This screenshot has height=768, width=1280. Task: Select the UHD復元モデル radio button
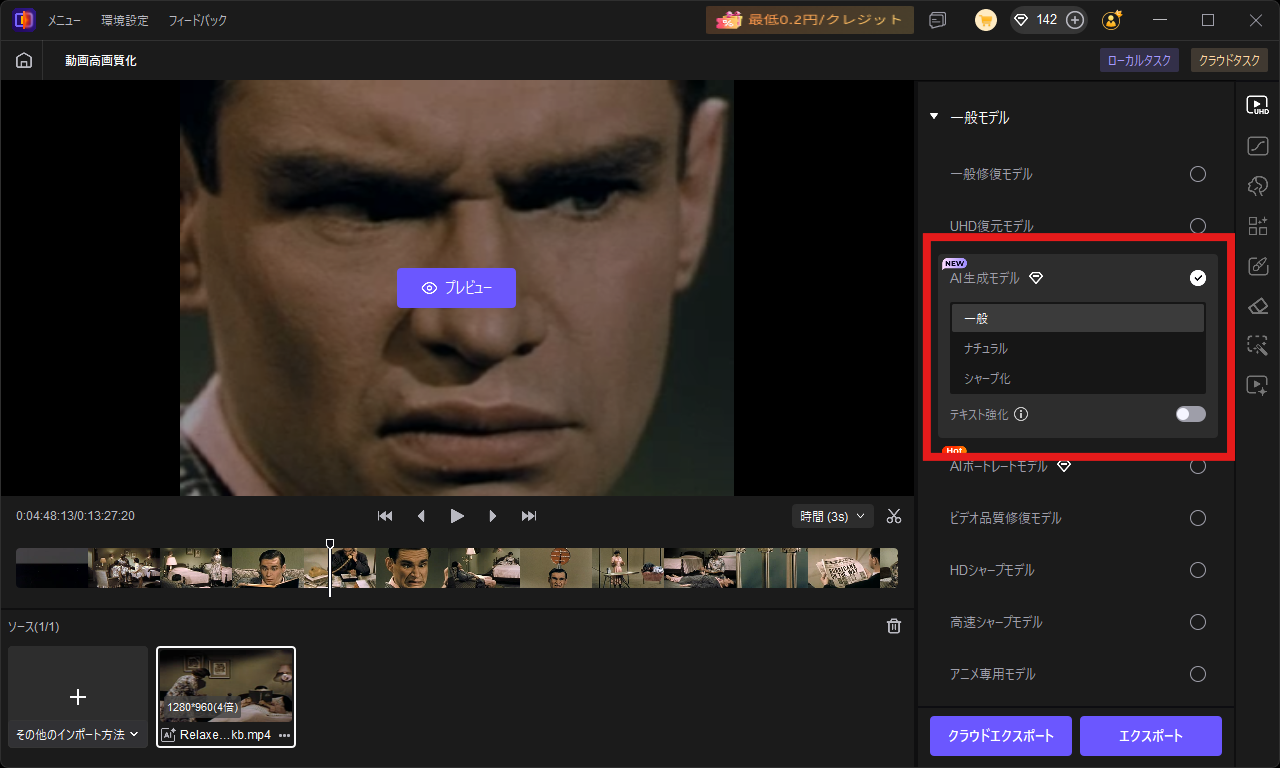click(x=1198, y=226)
